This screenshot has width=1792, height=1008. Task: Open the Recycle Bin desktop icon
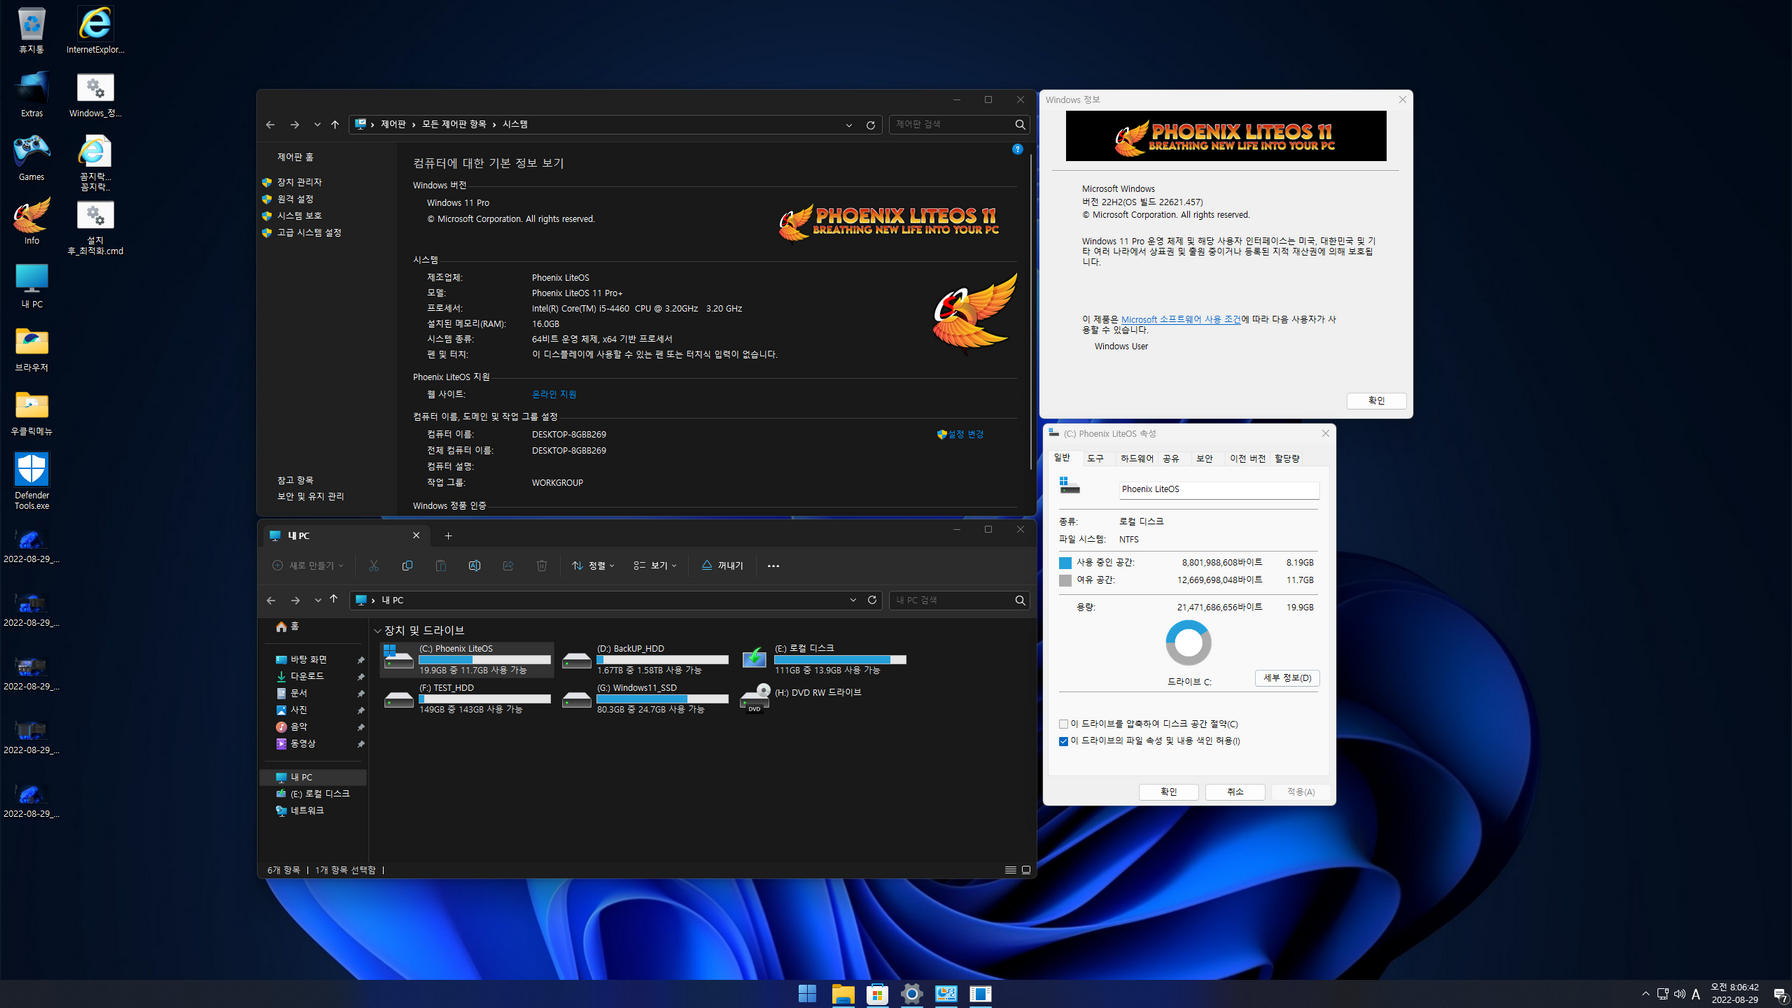point(31,29)
